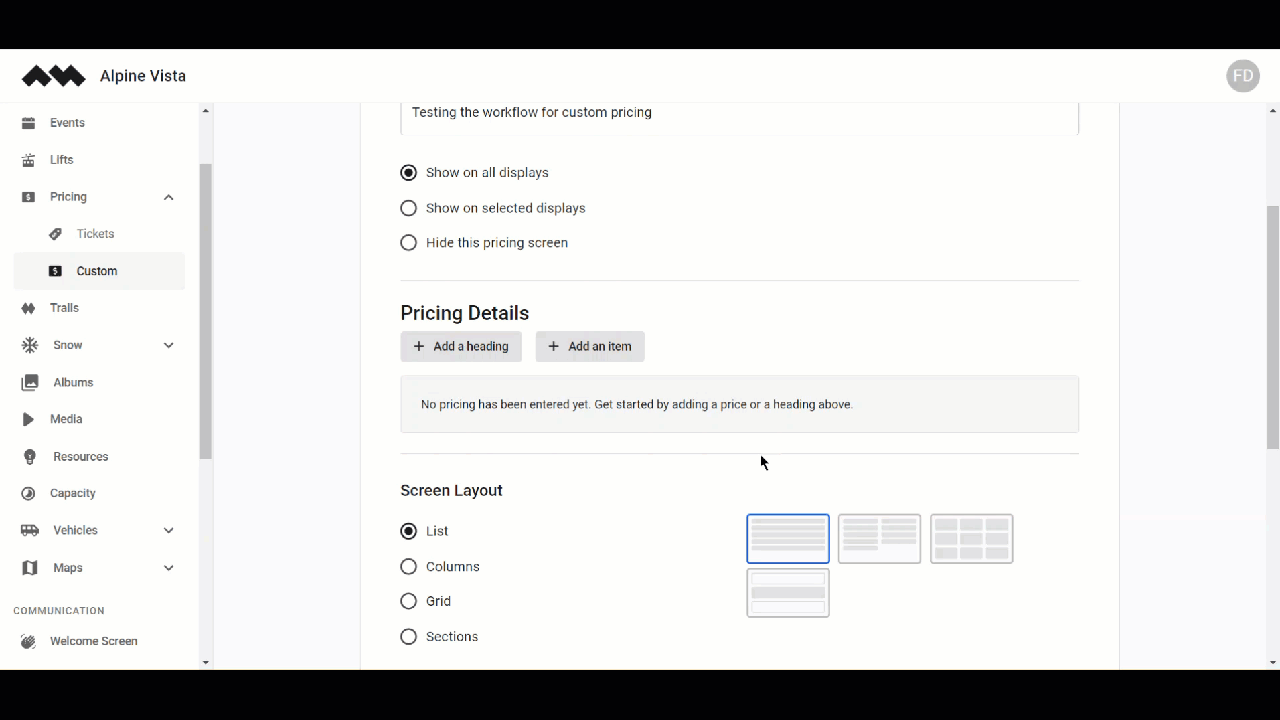The height and width of the screenshot is (720, 1280).
Task: Select Hide this pricing screen radio
Action: pyautogui.click(x=408, y=243)
